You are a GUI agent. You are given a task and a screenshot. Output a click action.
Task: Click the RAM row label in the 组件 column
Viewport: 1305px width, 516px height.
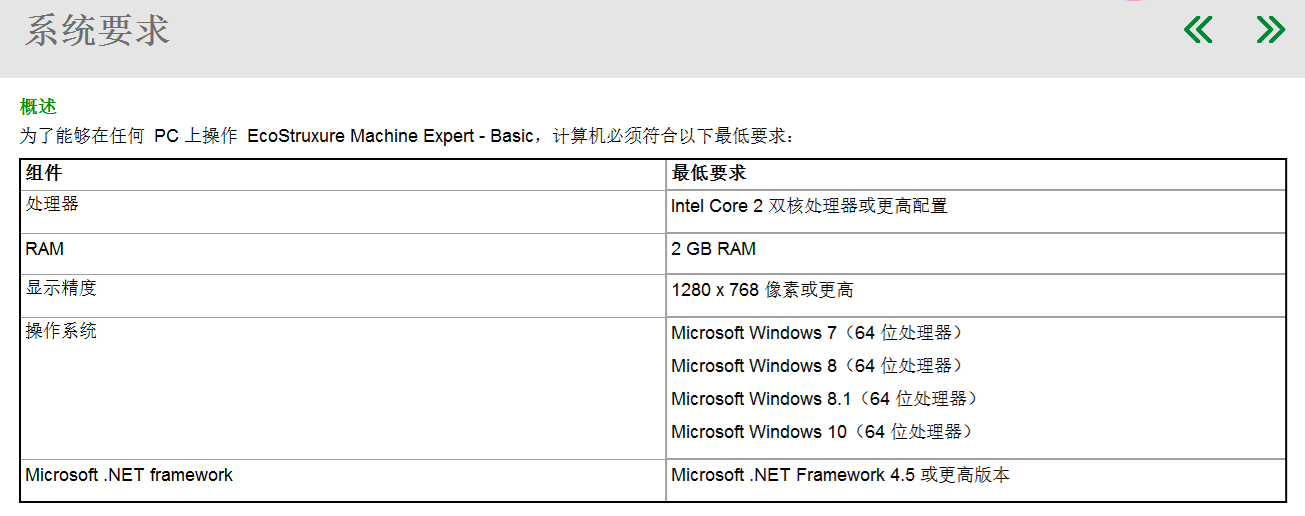(x=45, y=248)
